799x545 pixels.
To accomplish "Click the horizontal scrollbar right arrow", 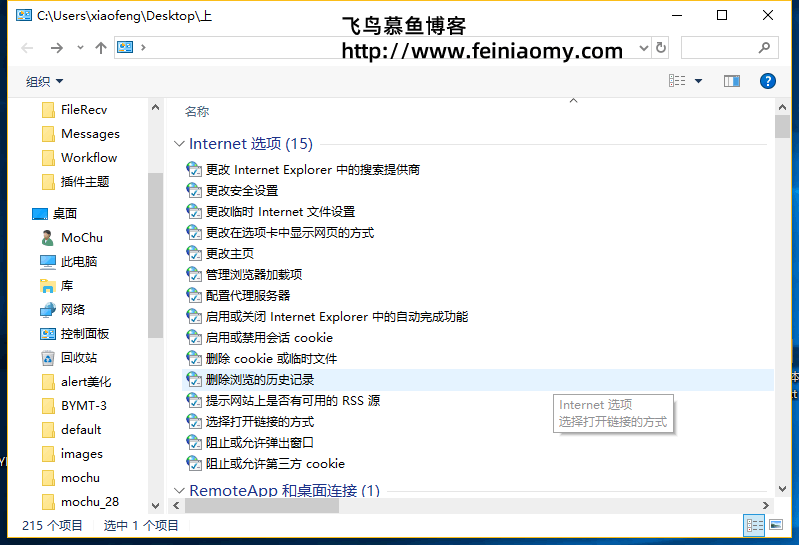I will 765,505.
